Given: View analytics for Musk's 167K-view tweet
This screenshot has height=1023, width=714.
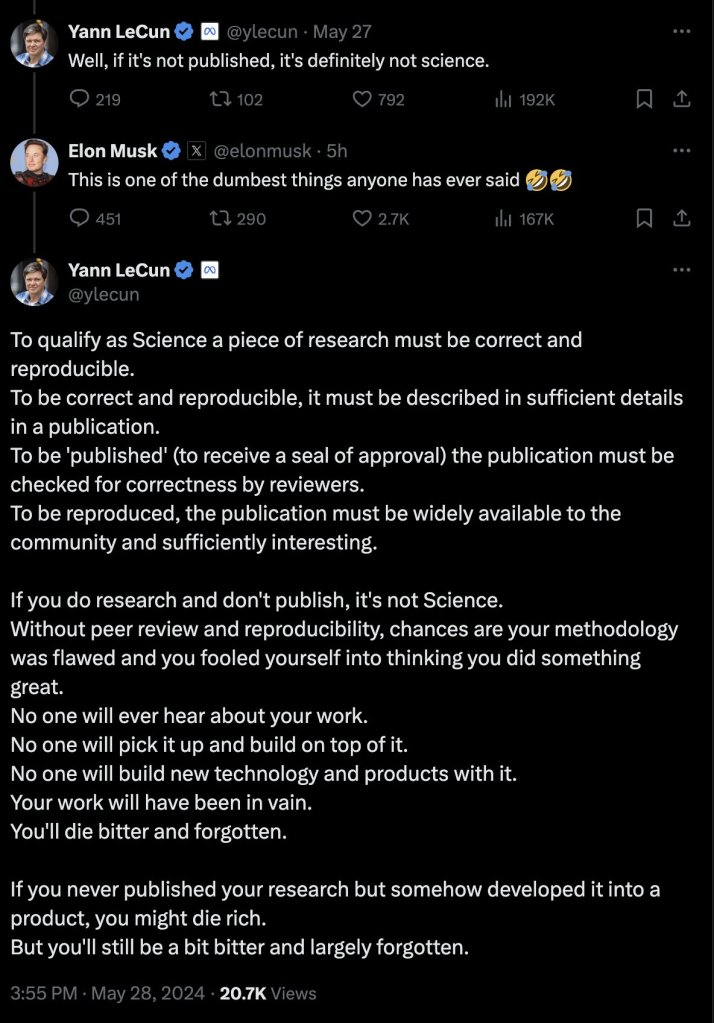Looking at the screenshot, I should tap(504, 218).
